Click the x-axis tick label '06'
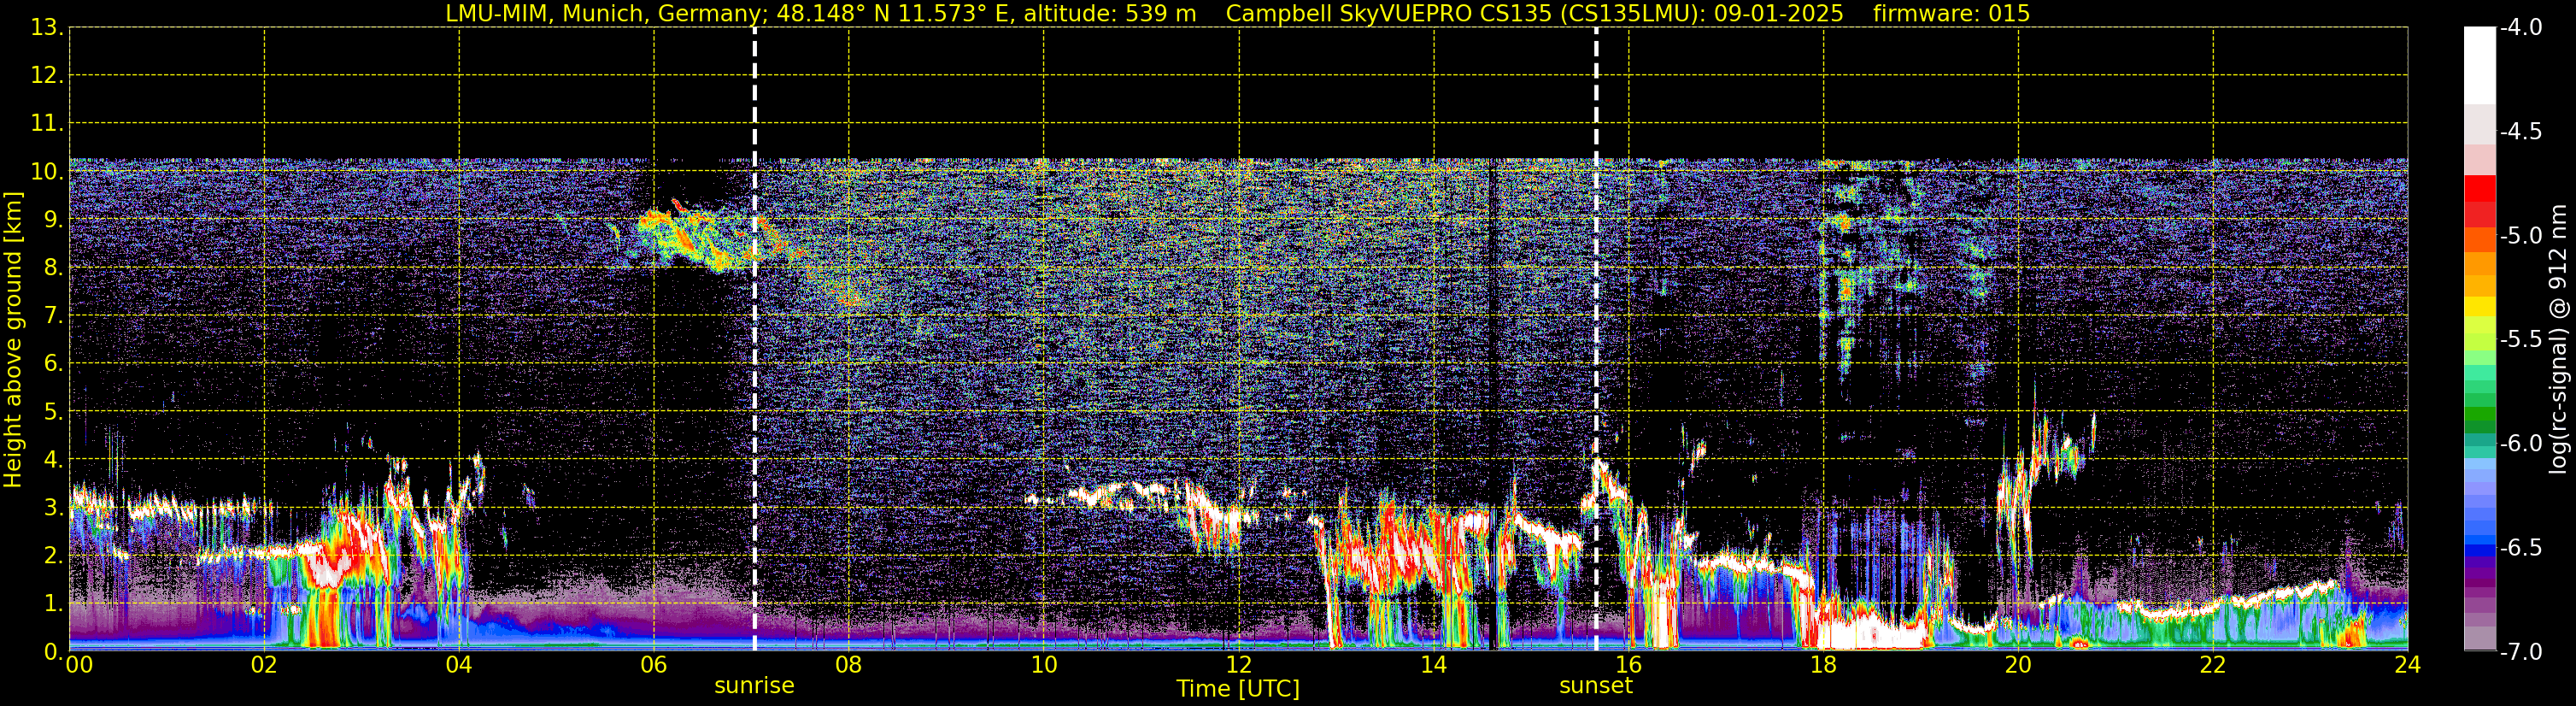This screenshot has width=2576, height=706. click(x=653, y=665)
